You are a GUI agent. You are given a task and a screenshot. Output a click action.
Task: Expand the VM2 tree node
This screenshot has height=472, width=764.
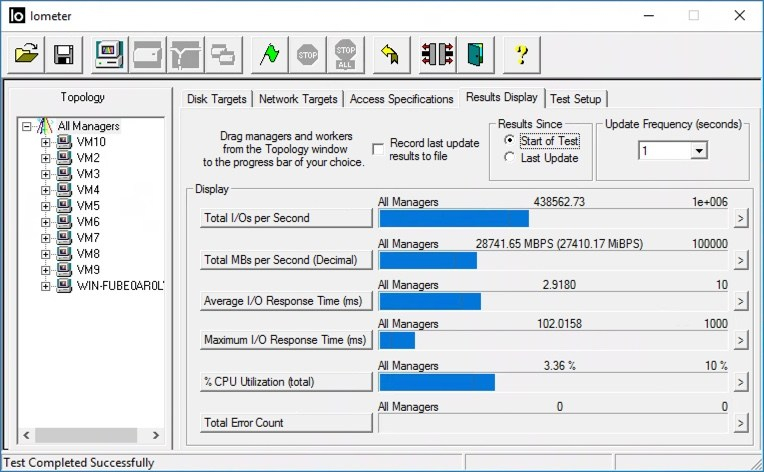45,158
